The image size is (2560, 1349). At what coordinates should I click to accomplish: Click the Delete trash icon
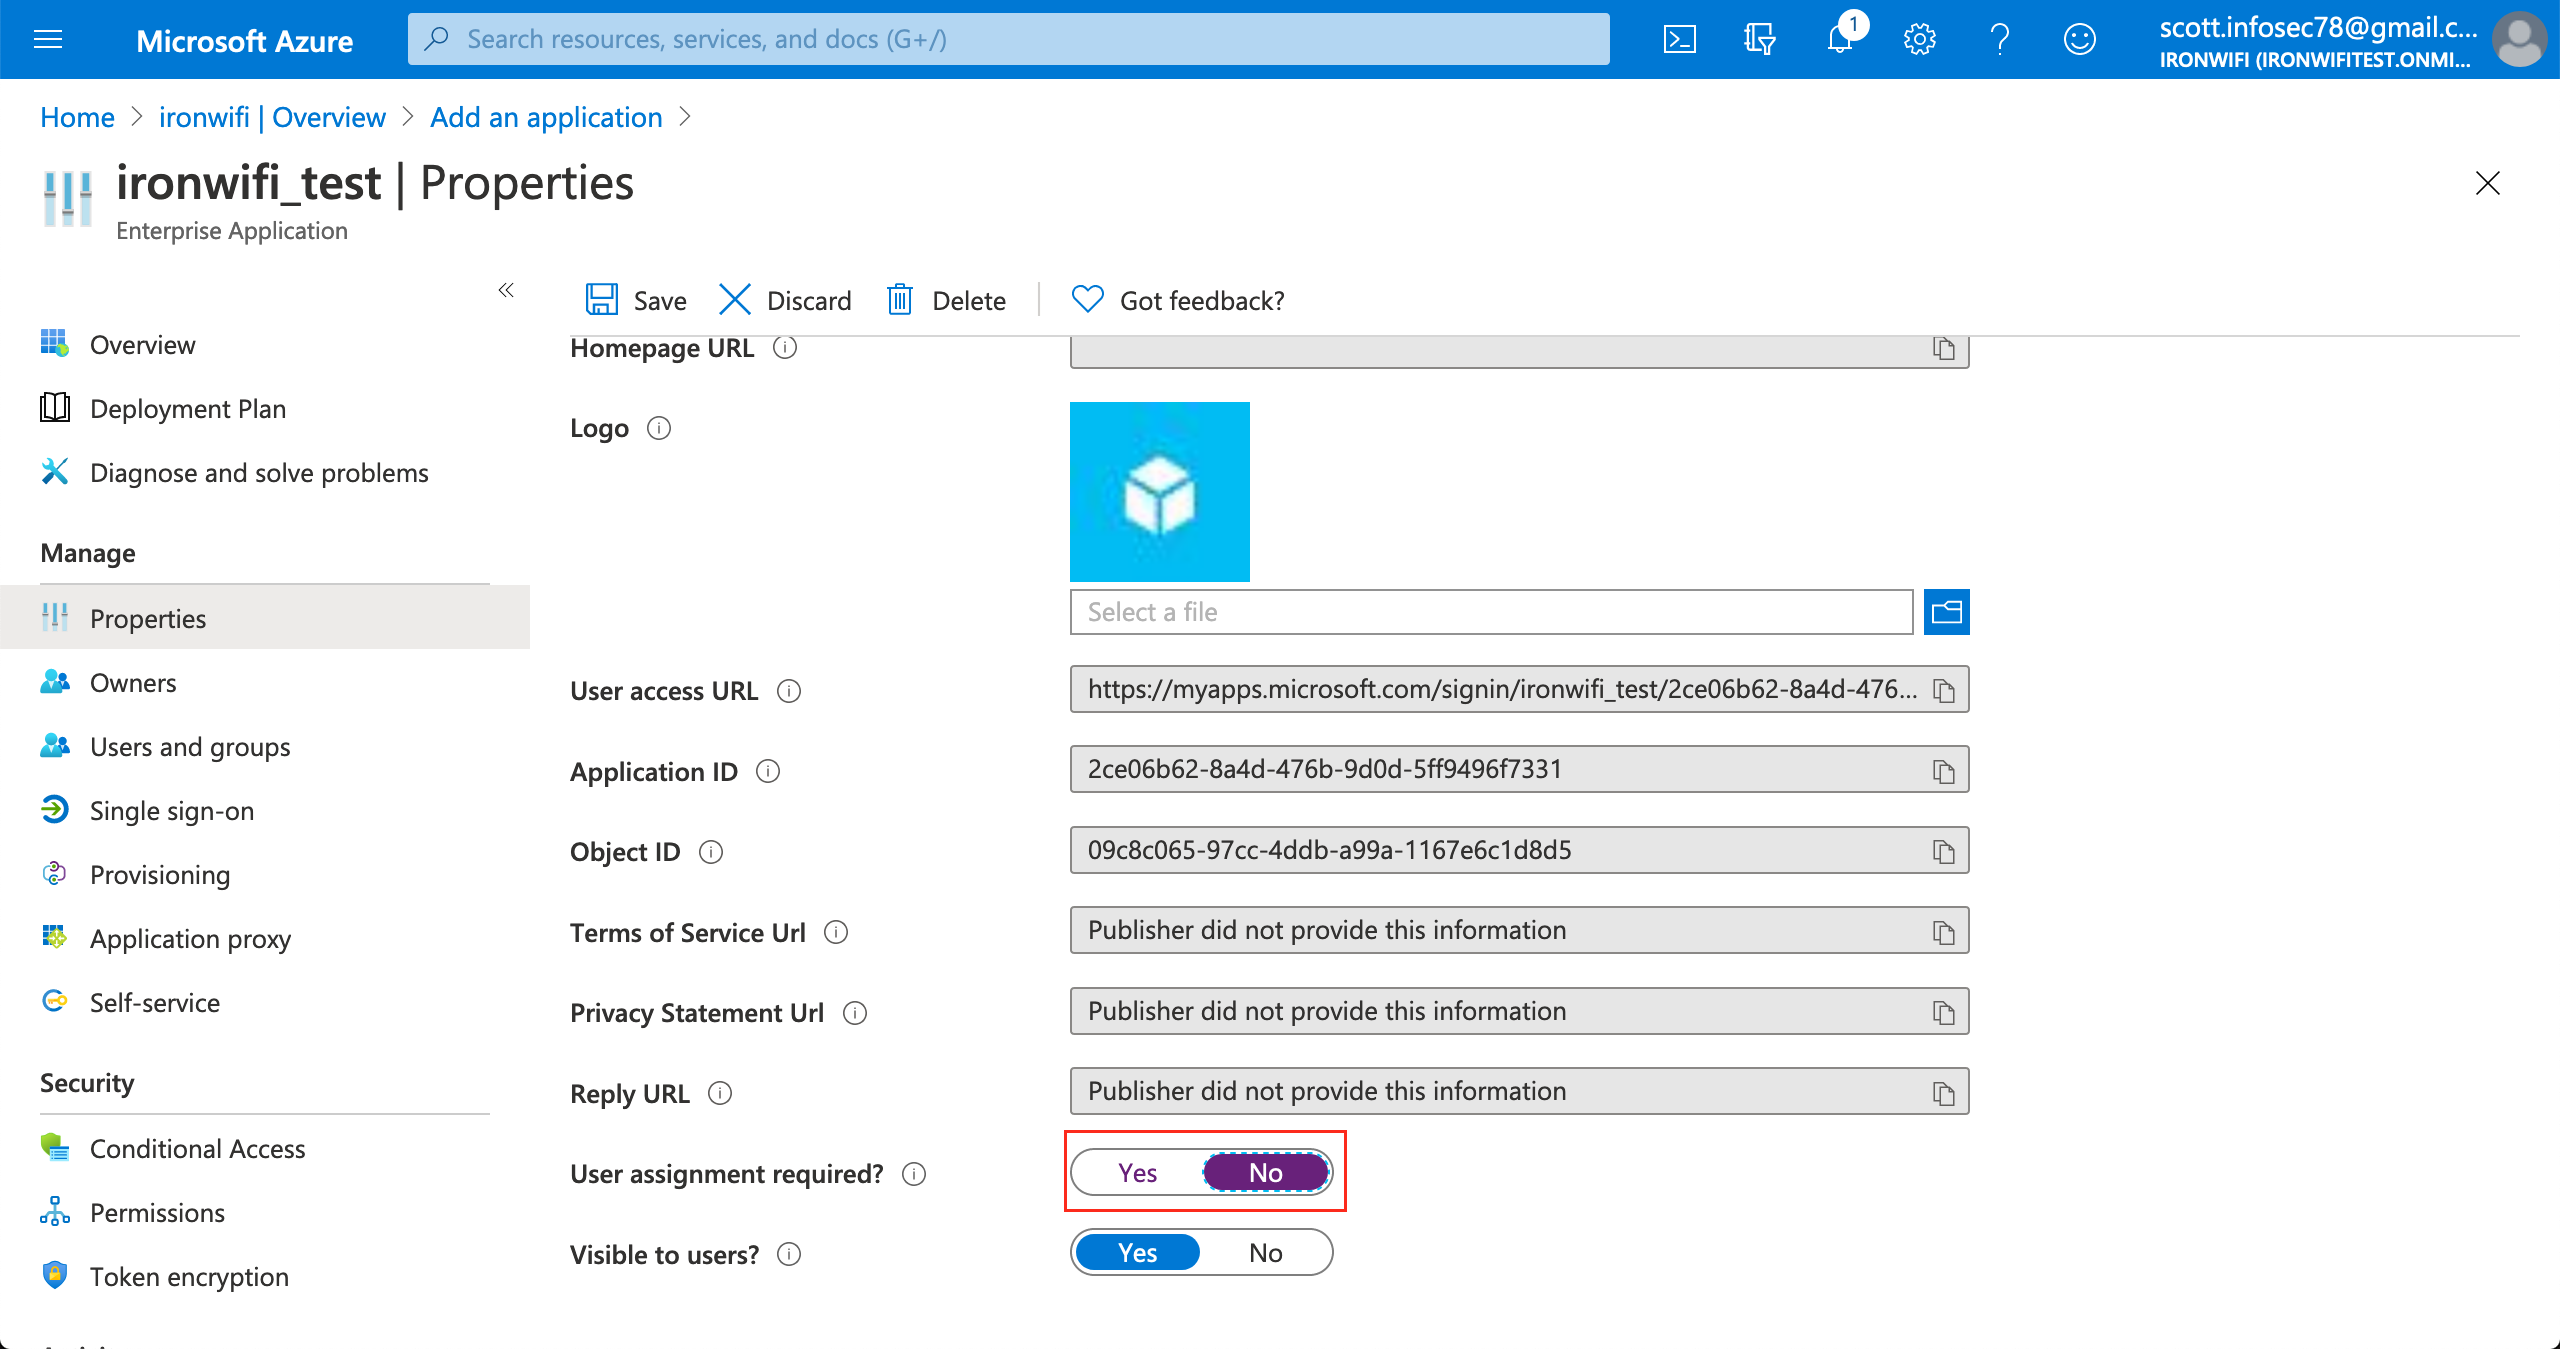pos(899,299)
